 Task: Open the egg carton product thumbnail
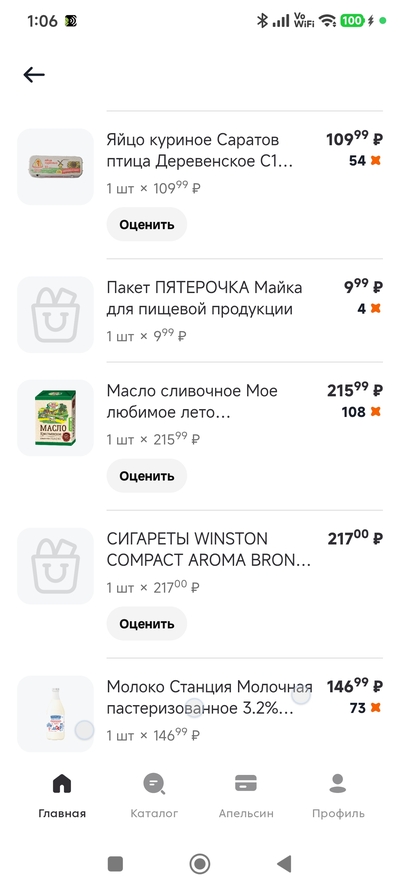click(56, 167)
